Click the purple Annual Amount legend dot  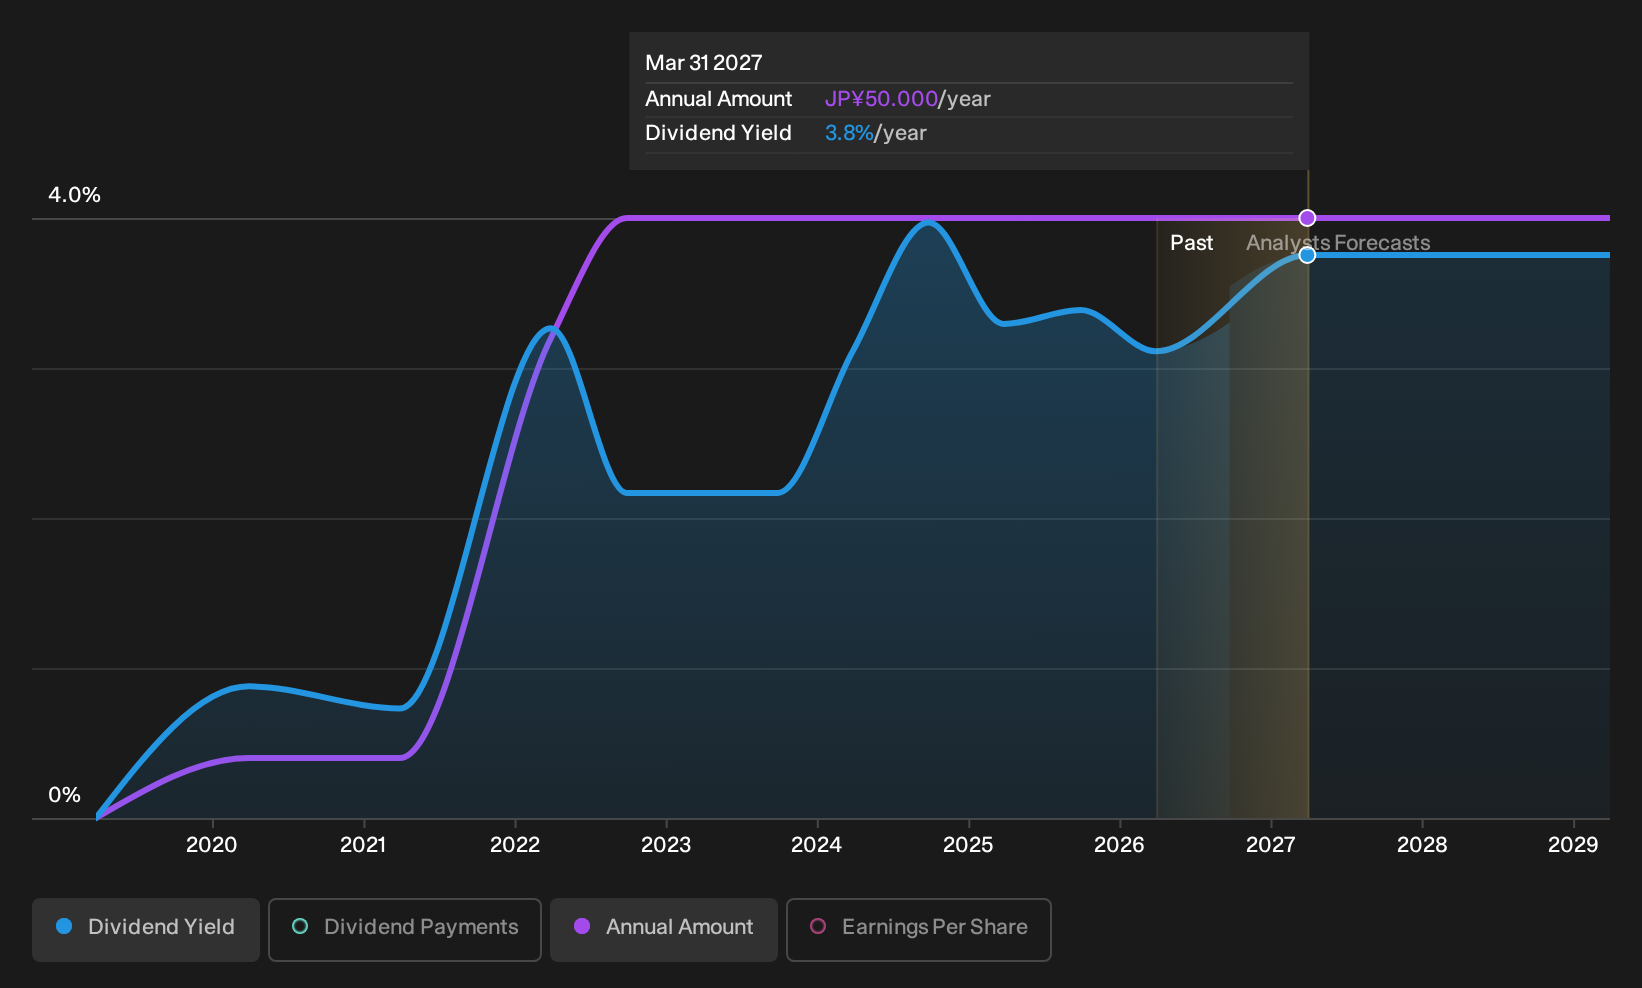pos(582,926)
